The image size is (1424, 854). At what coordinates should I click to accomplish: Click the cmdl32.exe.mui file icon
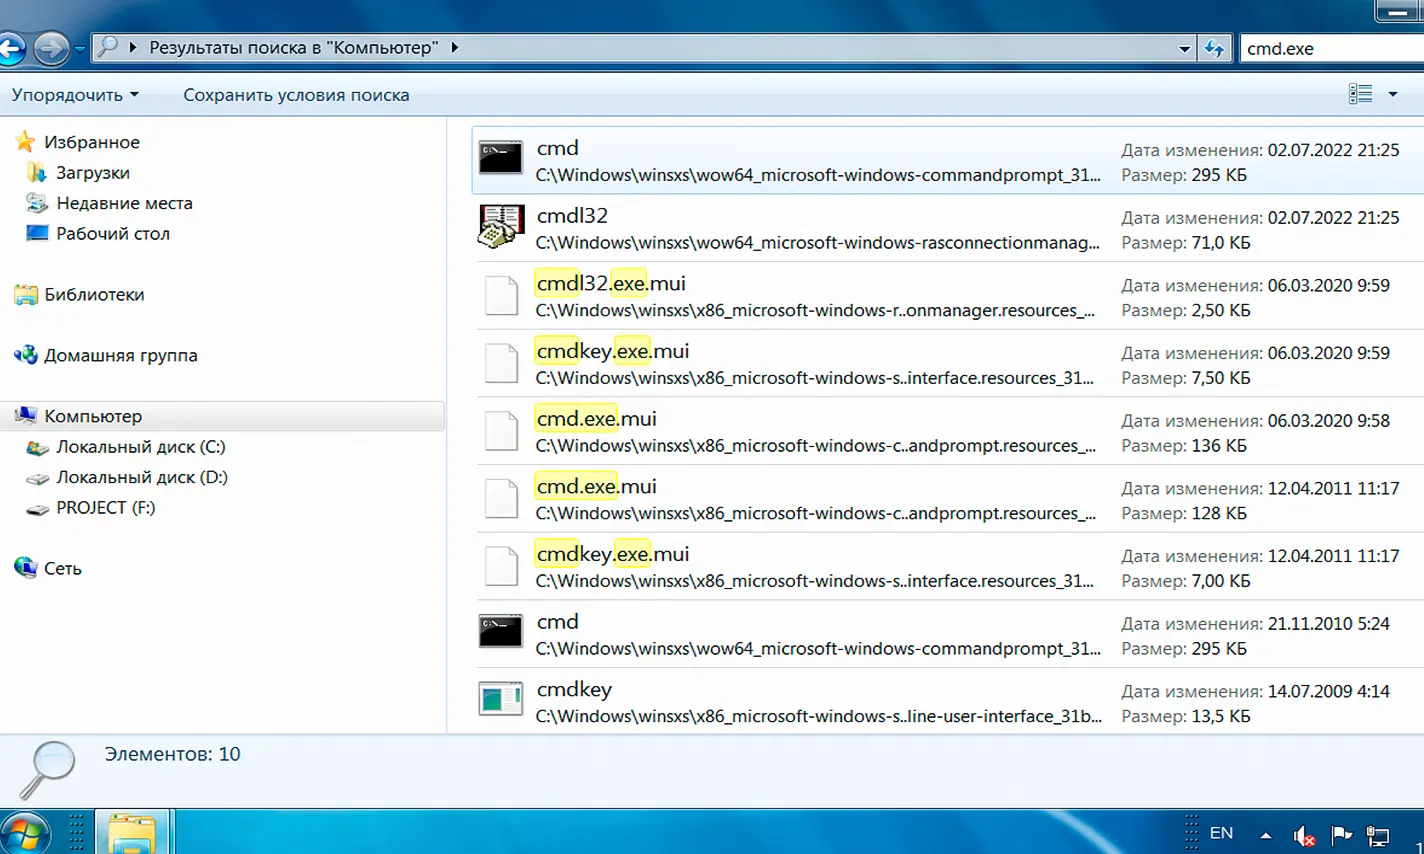tap(501, 296)
